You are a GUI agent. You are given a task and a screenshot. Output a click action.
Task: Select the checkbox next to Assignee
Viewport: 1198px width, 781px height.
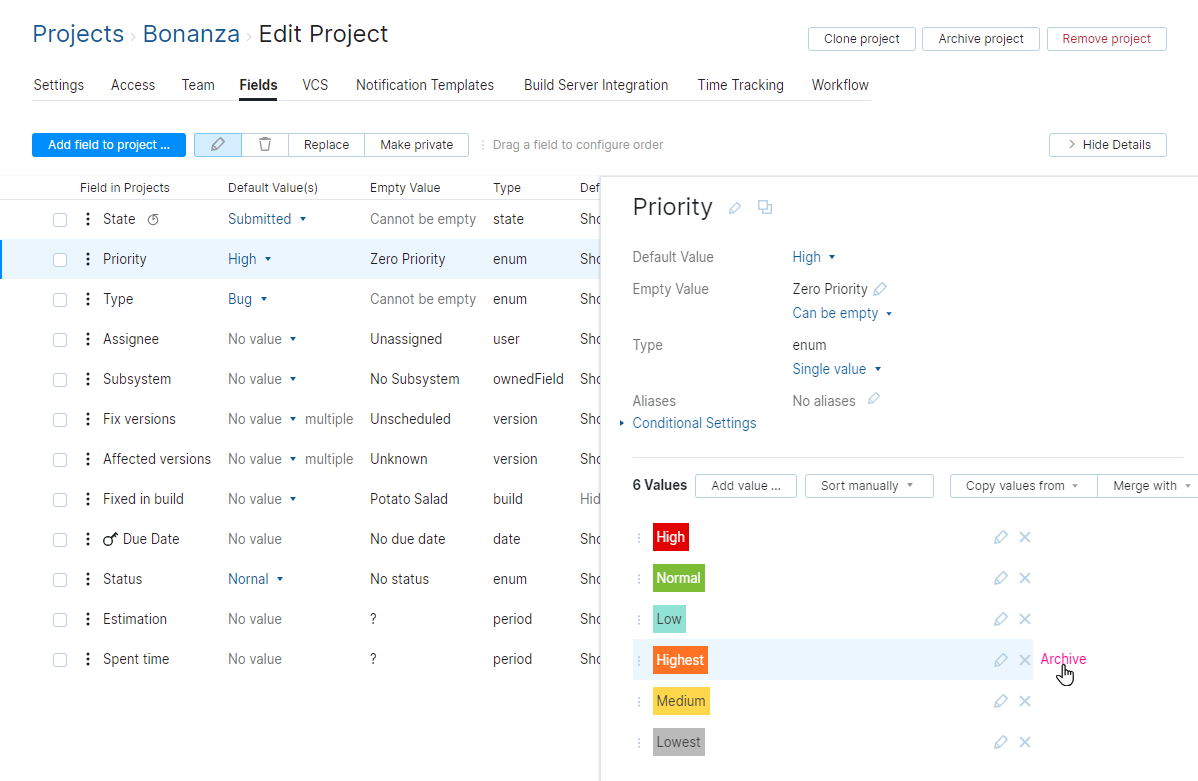point(60,339)
